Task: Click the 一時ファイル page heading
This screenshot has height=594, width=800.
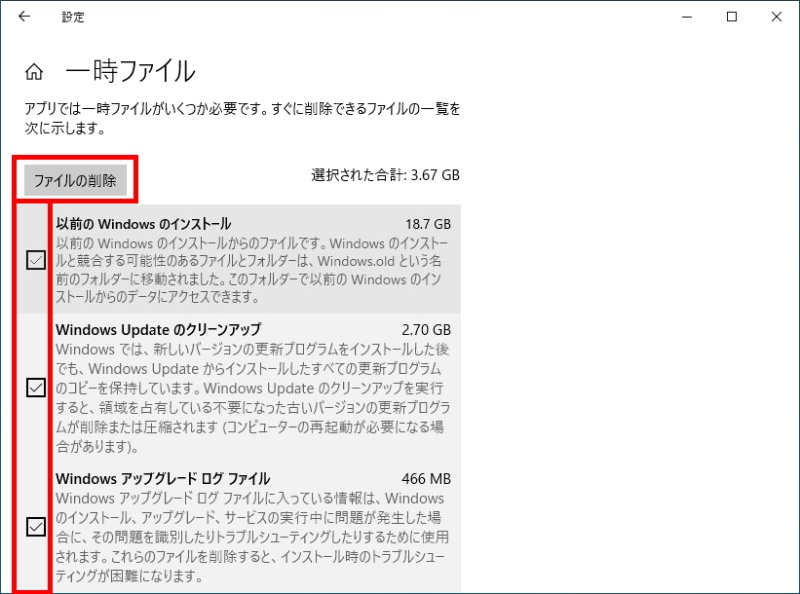Action: 130,72
